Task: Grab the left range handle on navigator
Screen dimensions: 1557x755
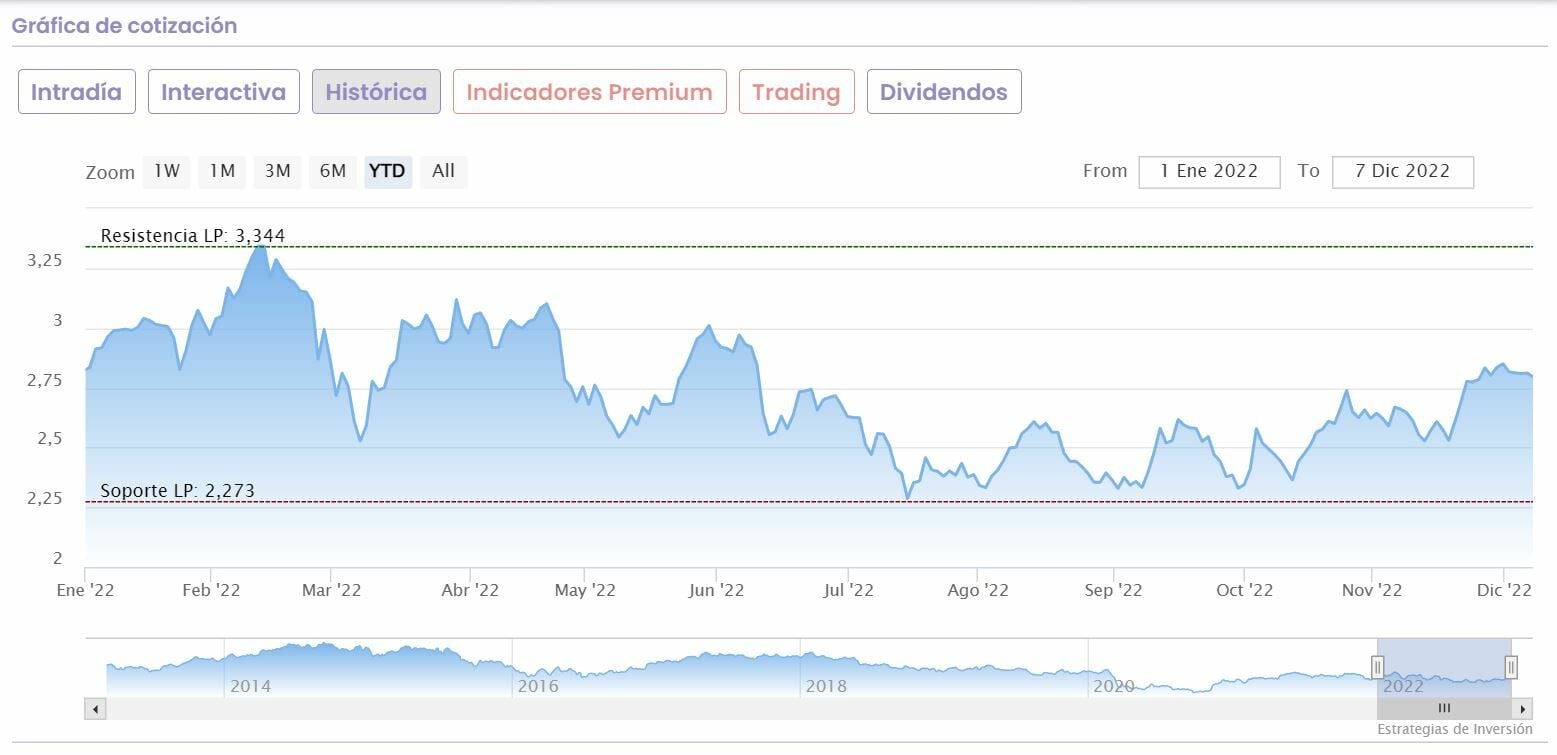Action: [1377, 667]
